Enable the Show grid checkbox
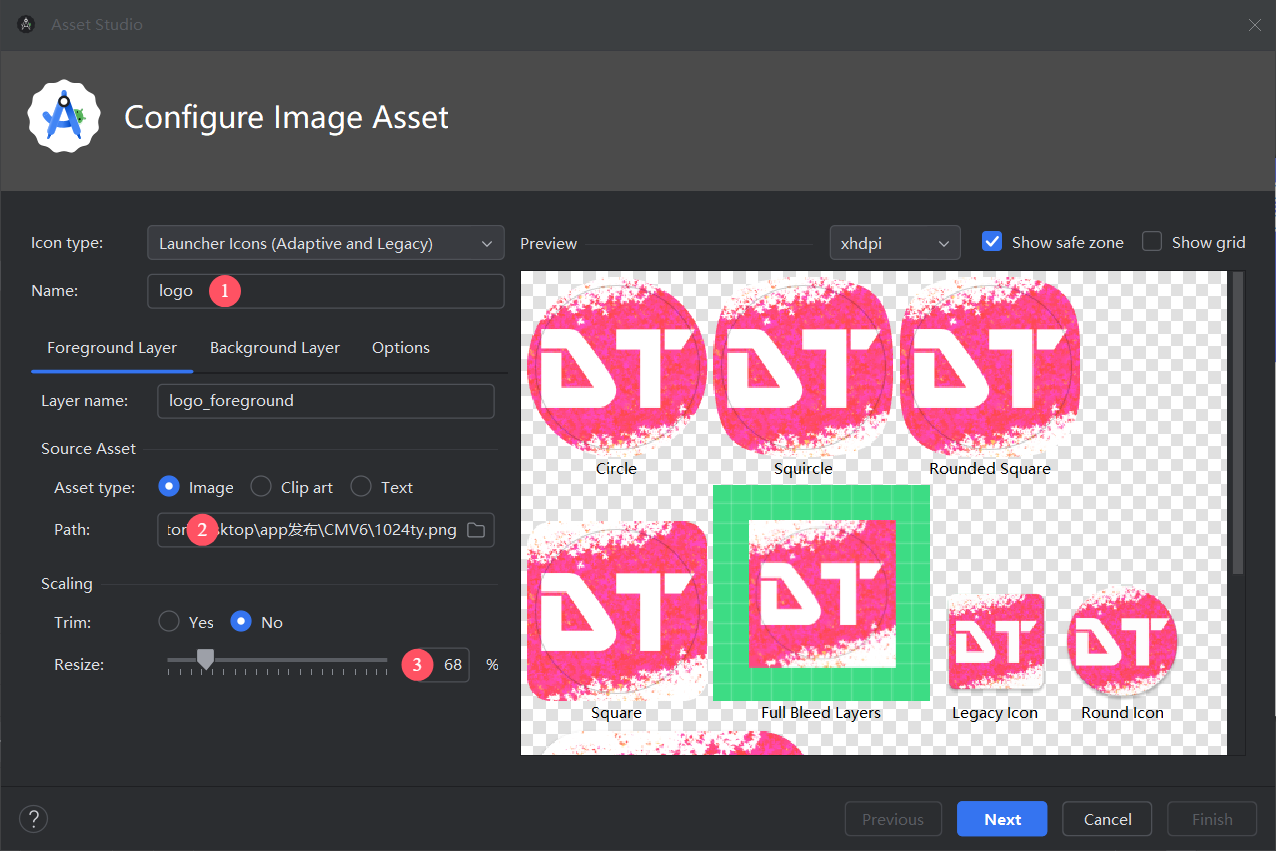Viewport: 1276px width, 851px height. point(1152,242)
